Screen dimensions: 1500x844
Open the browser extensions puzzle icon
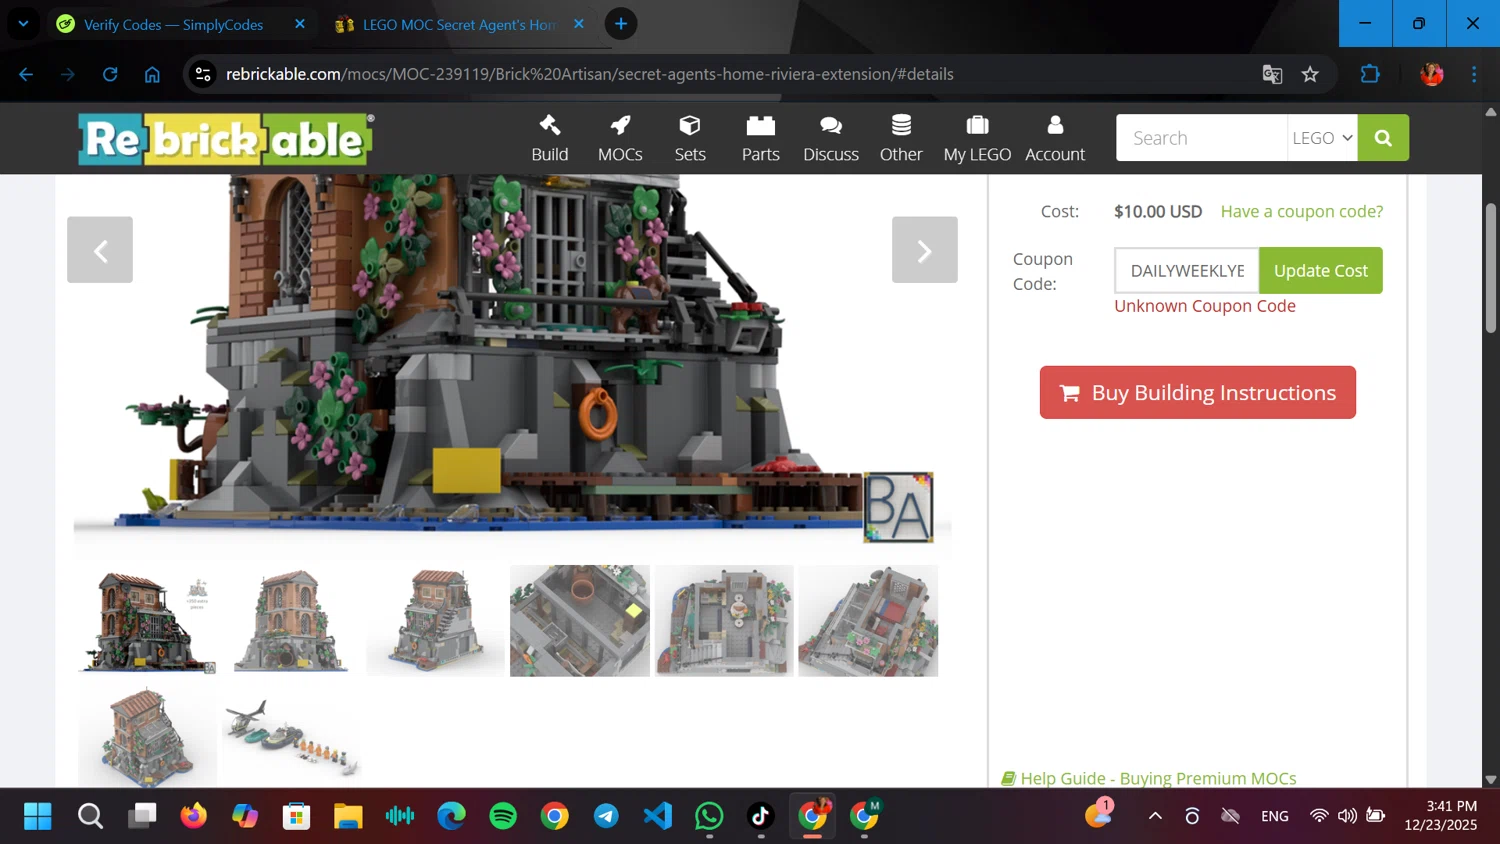[1370, 74]
